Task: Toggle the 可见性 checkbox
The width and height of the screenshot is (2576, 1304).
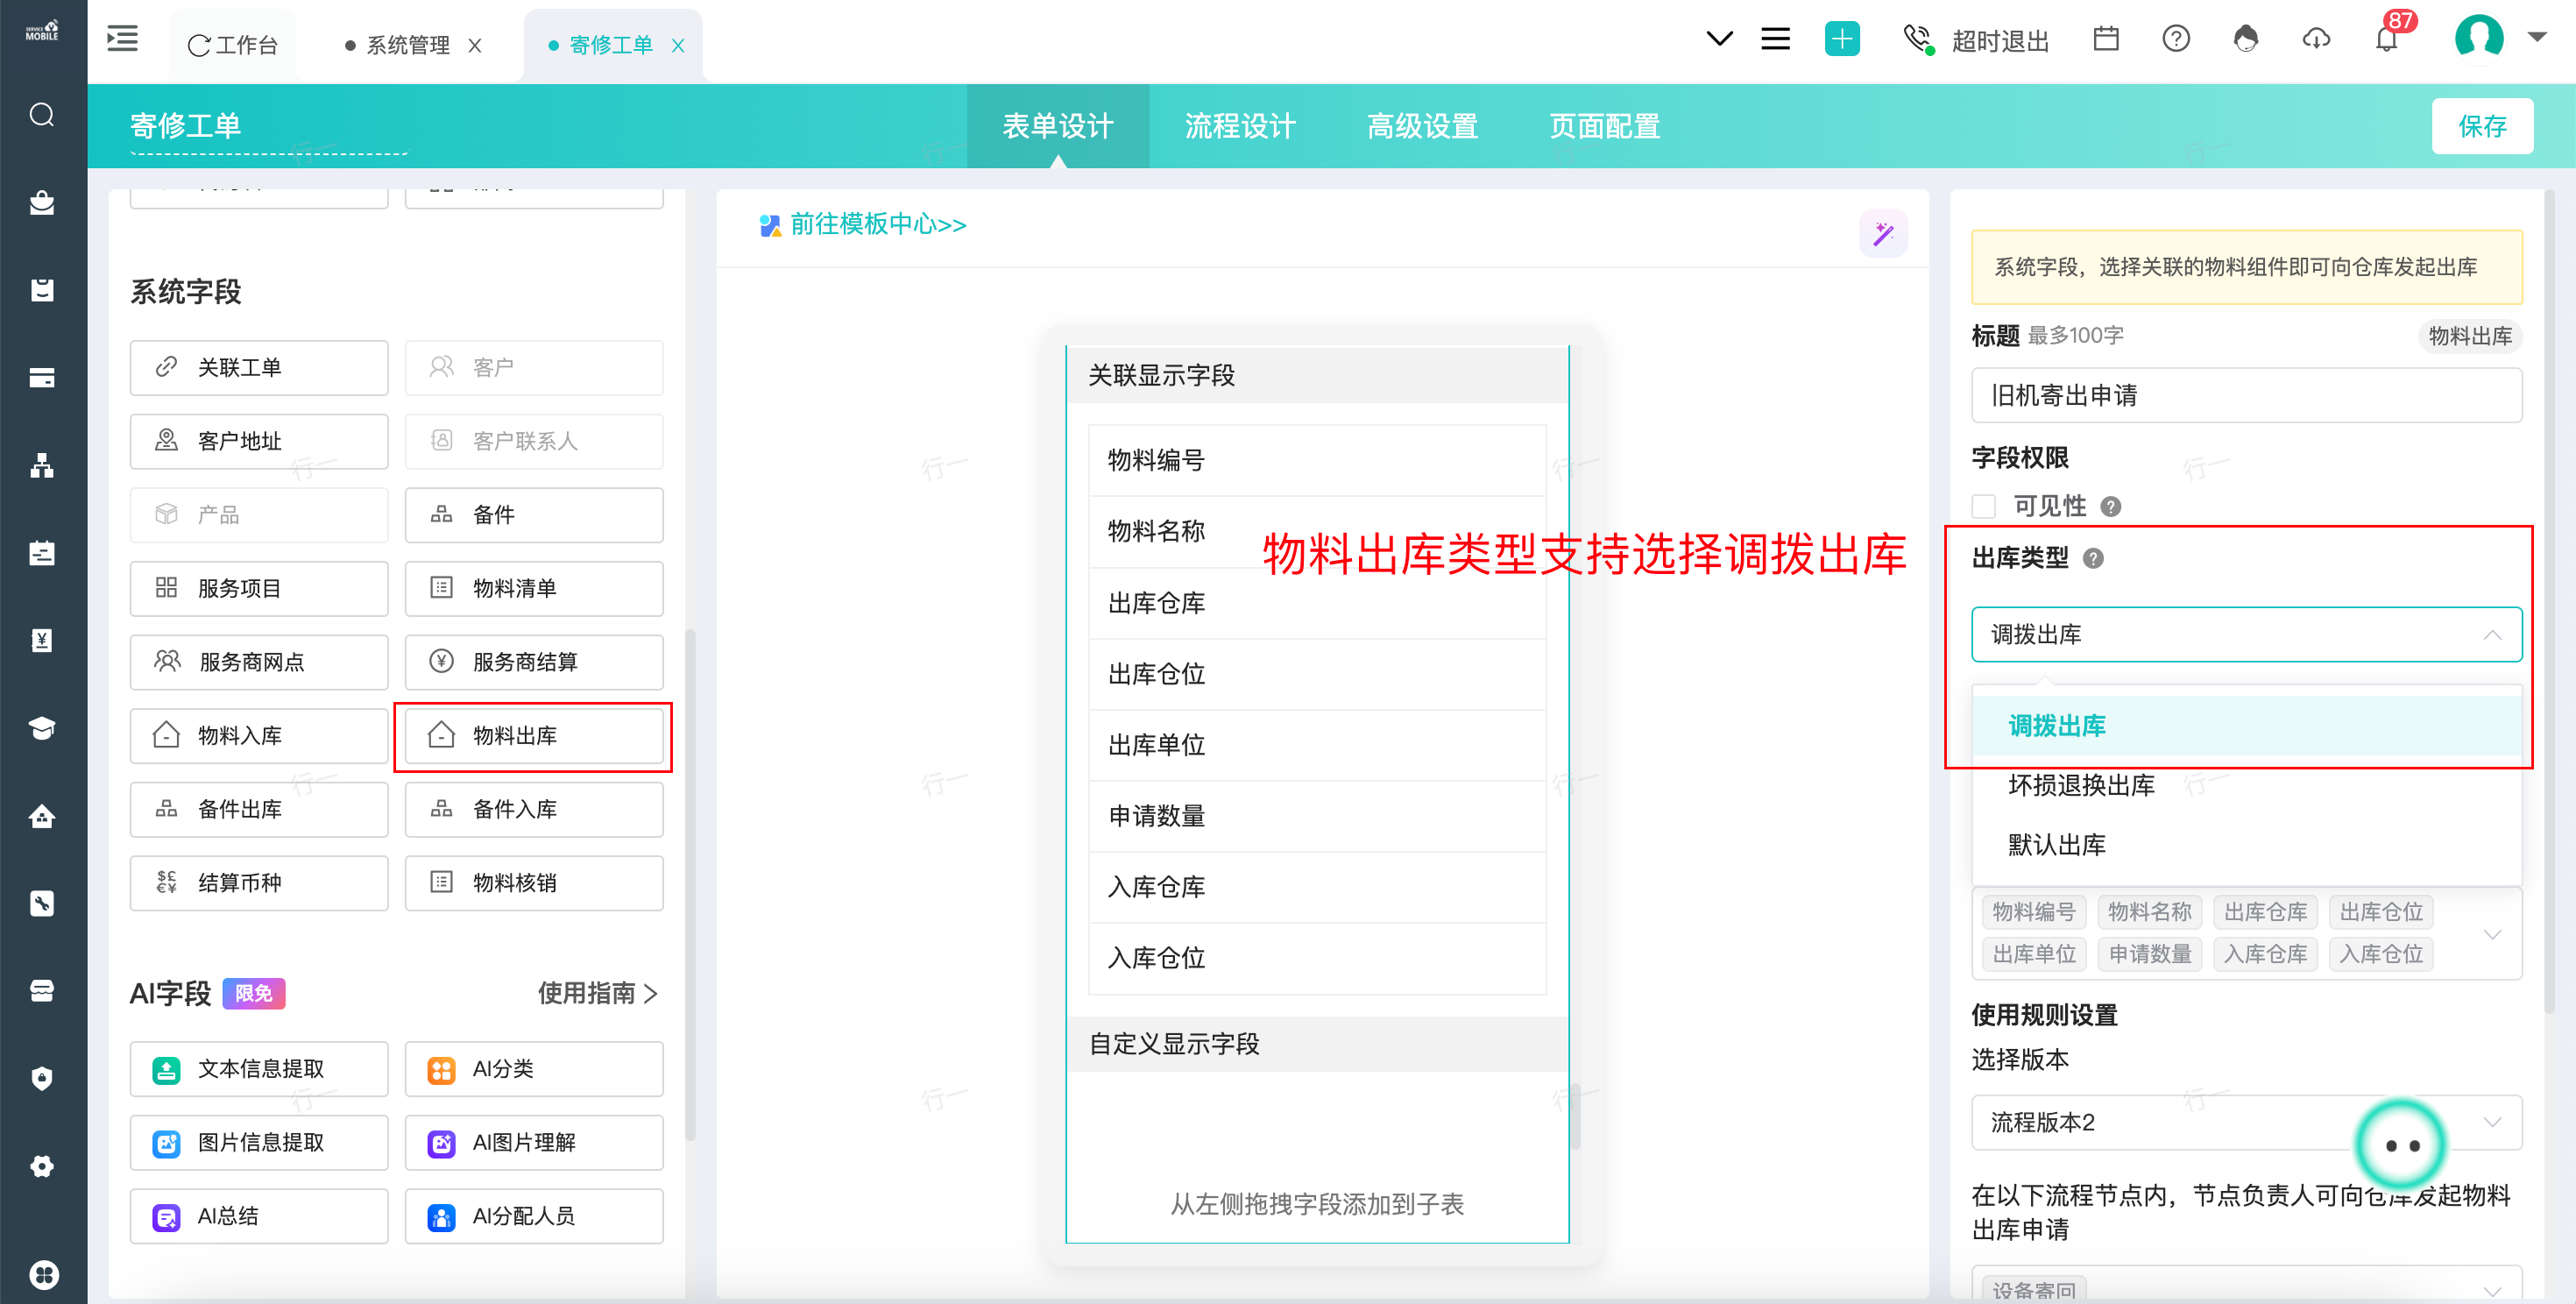Action: point(1984,506)
